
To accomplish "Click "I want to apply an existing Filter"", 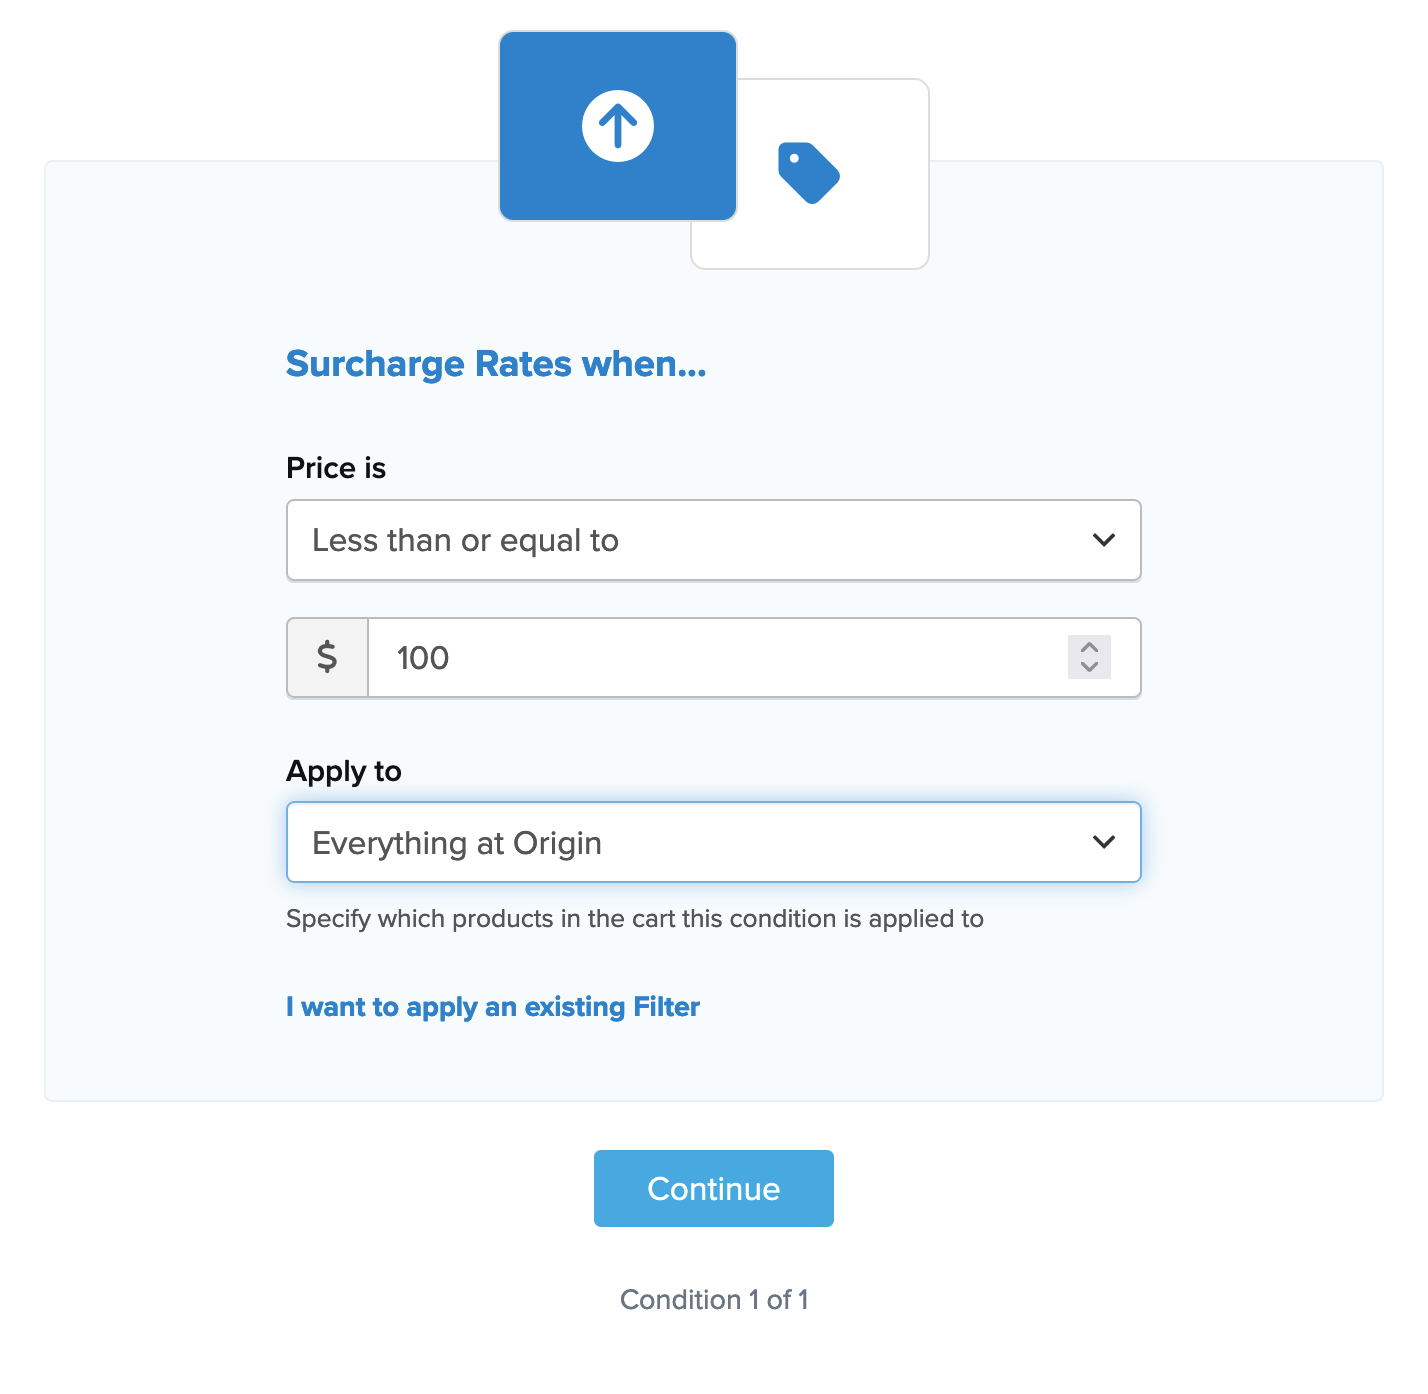I will tap(492, 1007).
